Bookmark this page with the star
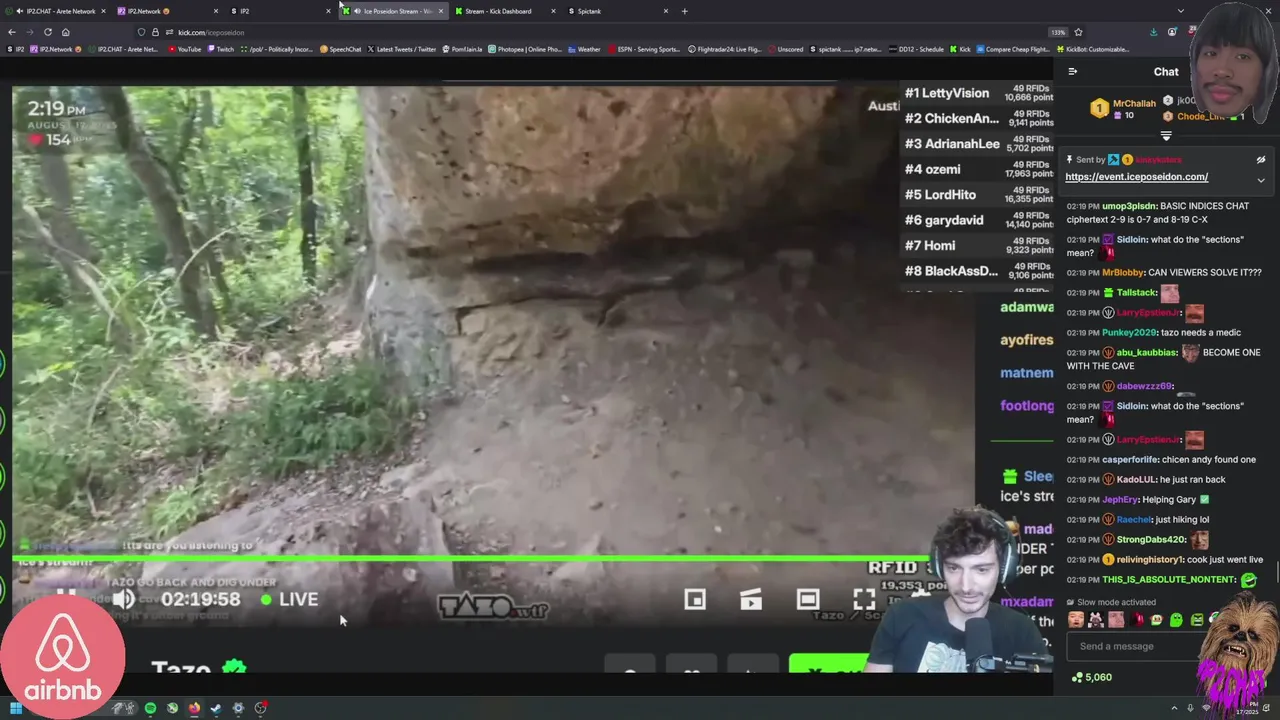This screenshot has width=1280, height=720. (1078, 32)
